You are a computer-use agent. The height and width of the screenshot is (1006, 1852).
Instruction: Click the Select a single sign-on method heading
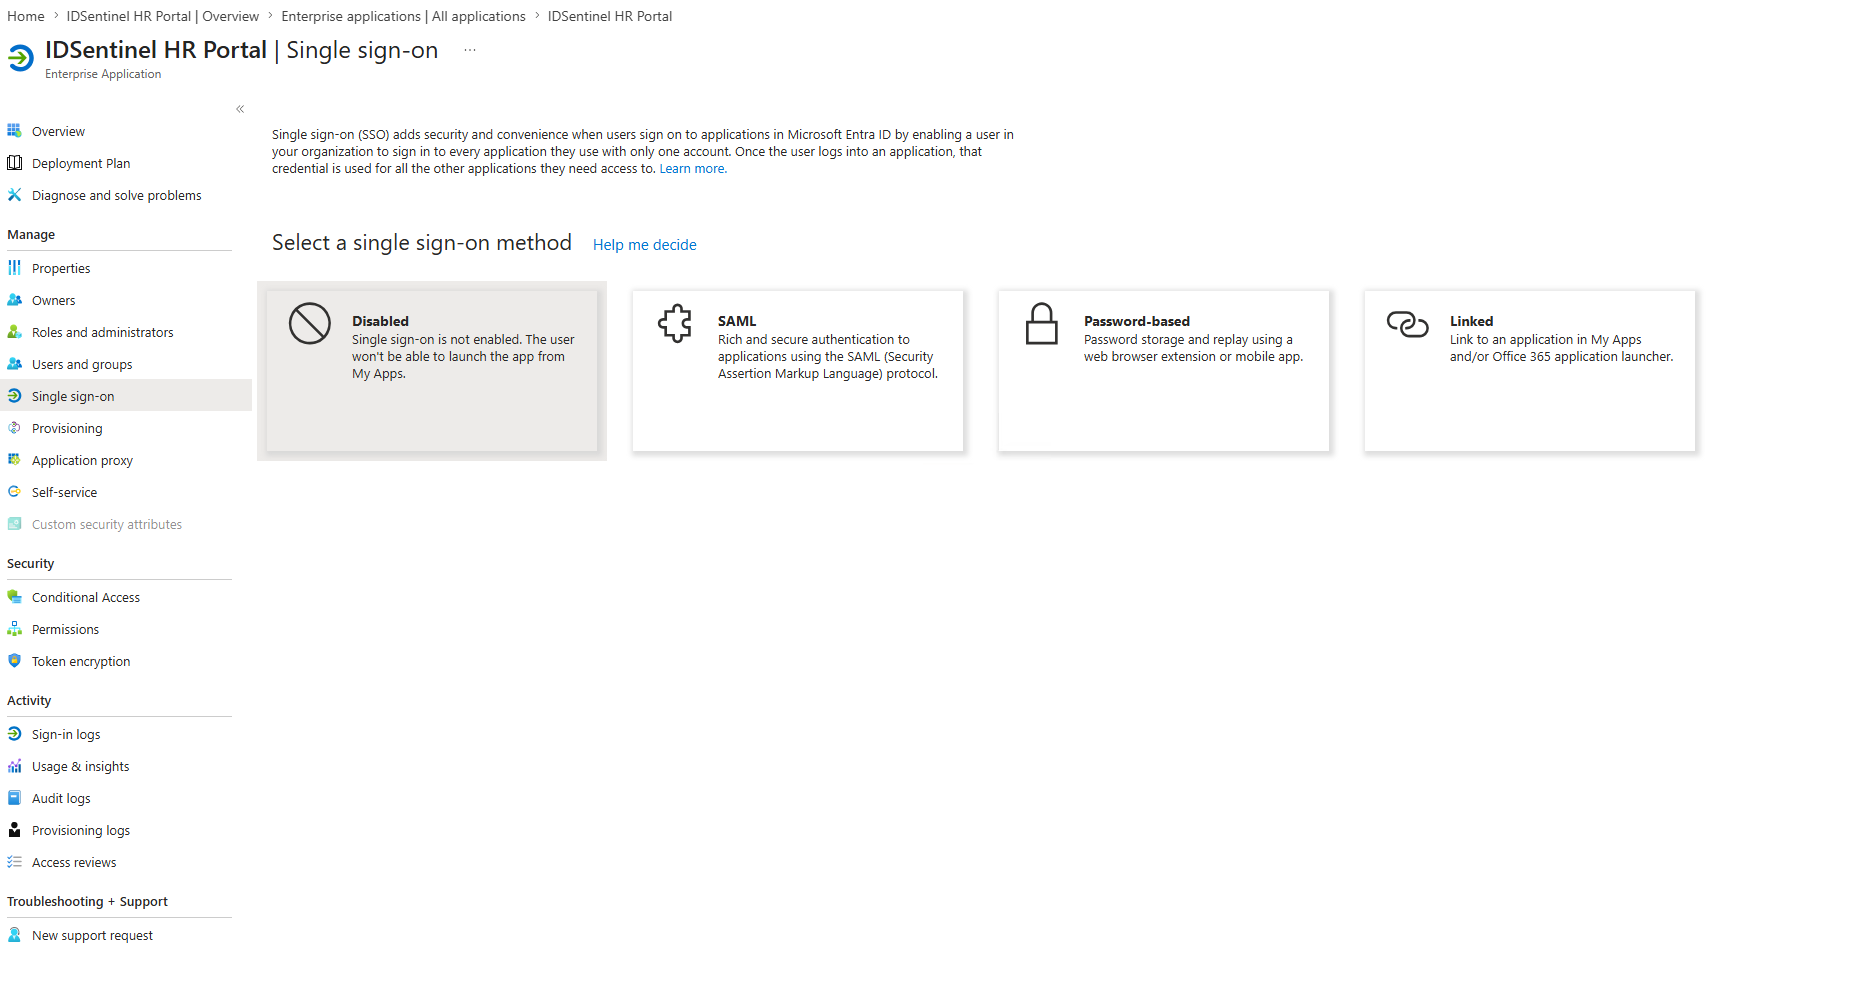pyautogui.click(x=422, y=243)
